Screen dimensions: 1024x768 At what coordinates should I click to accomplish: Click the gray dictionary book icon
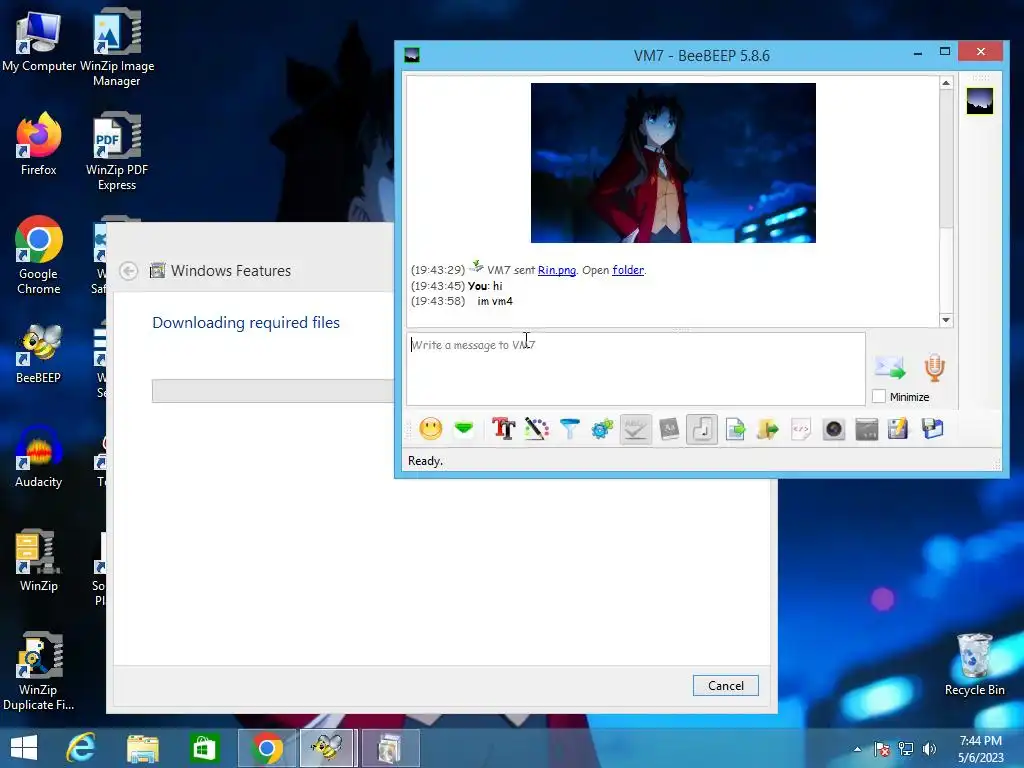669,429
